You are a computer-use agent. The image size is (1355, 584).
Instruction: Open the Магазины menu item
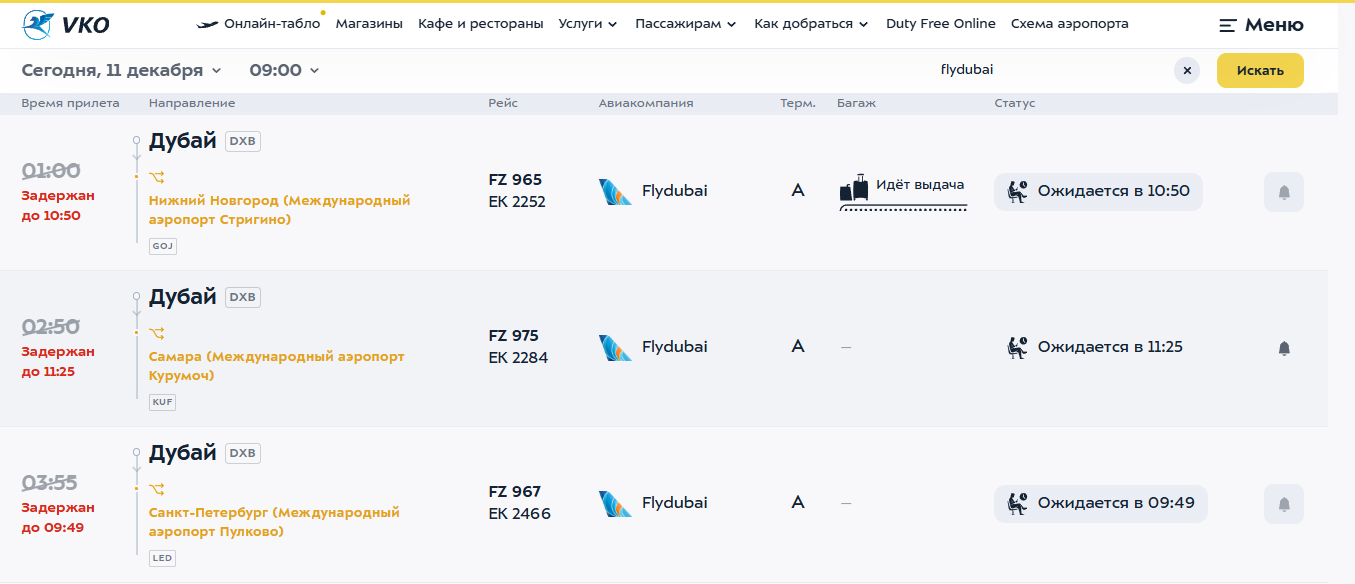(369, 24)
